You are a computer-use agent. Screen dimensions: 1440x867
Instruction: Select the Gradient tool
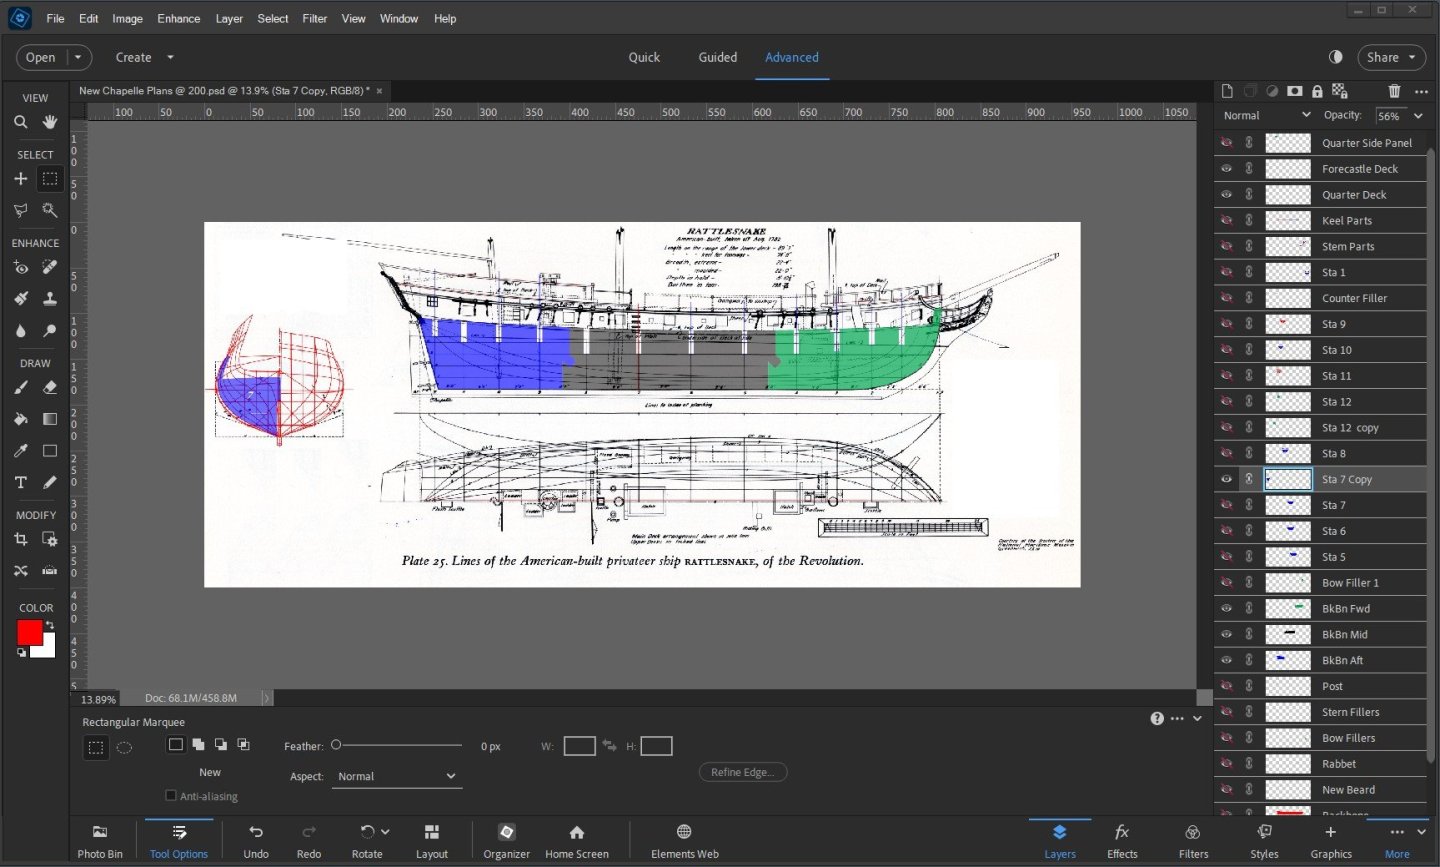coord(50,419)
